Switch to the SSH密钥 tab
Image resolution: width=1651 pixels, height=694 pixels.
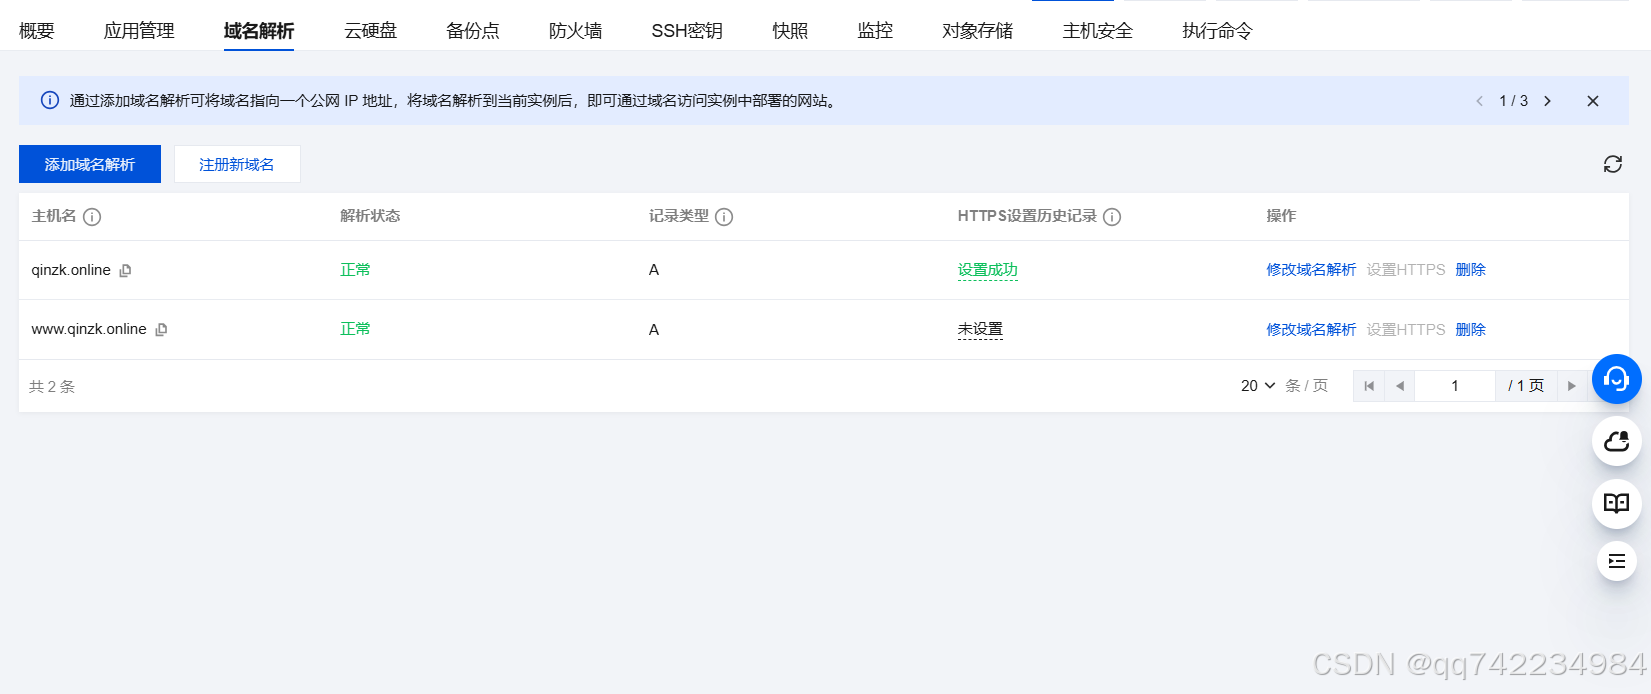pos(687,31)
